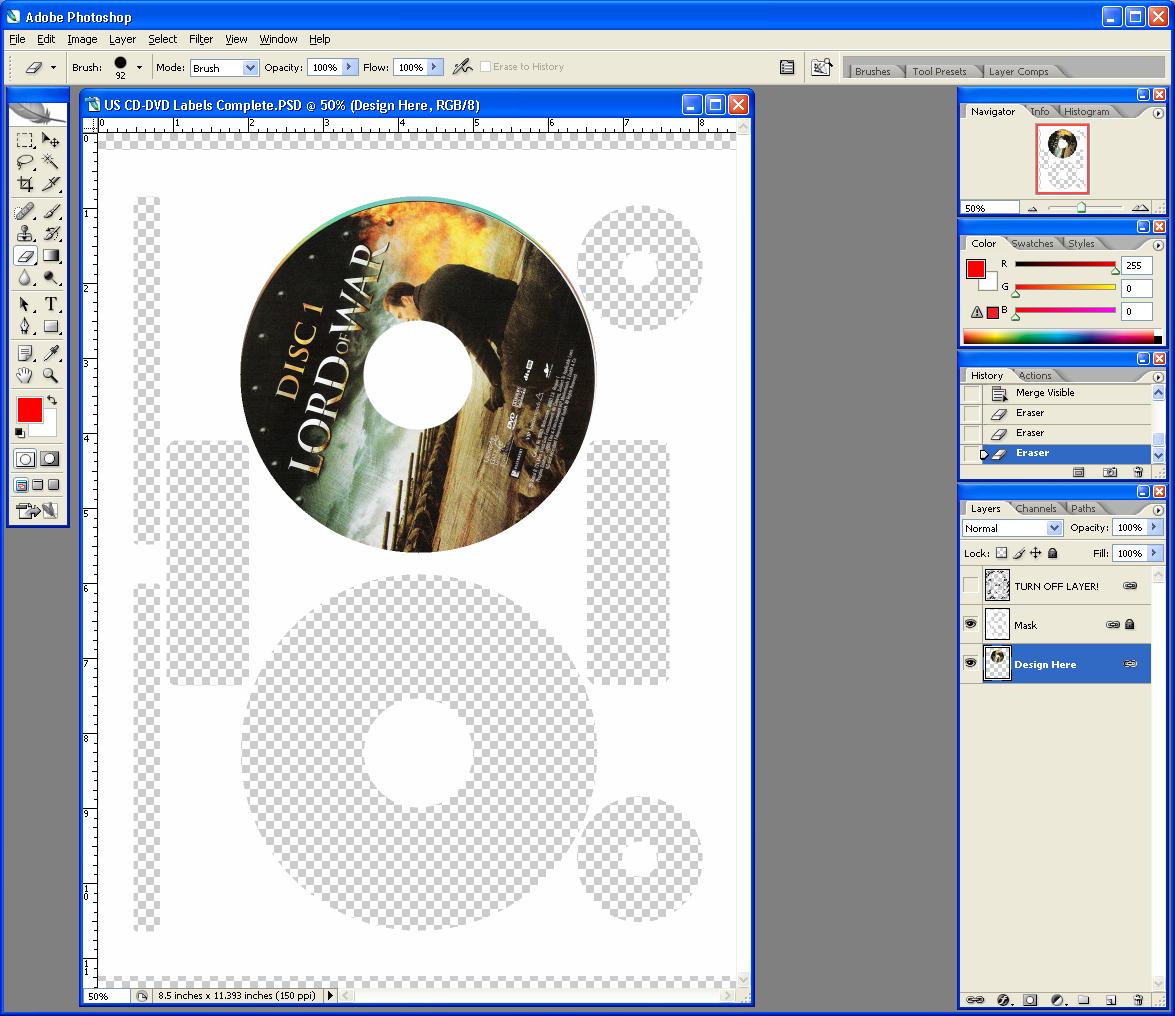Hide the Mask layer

coord(970,624)
